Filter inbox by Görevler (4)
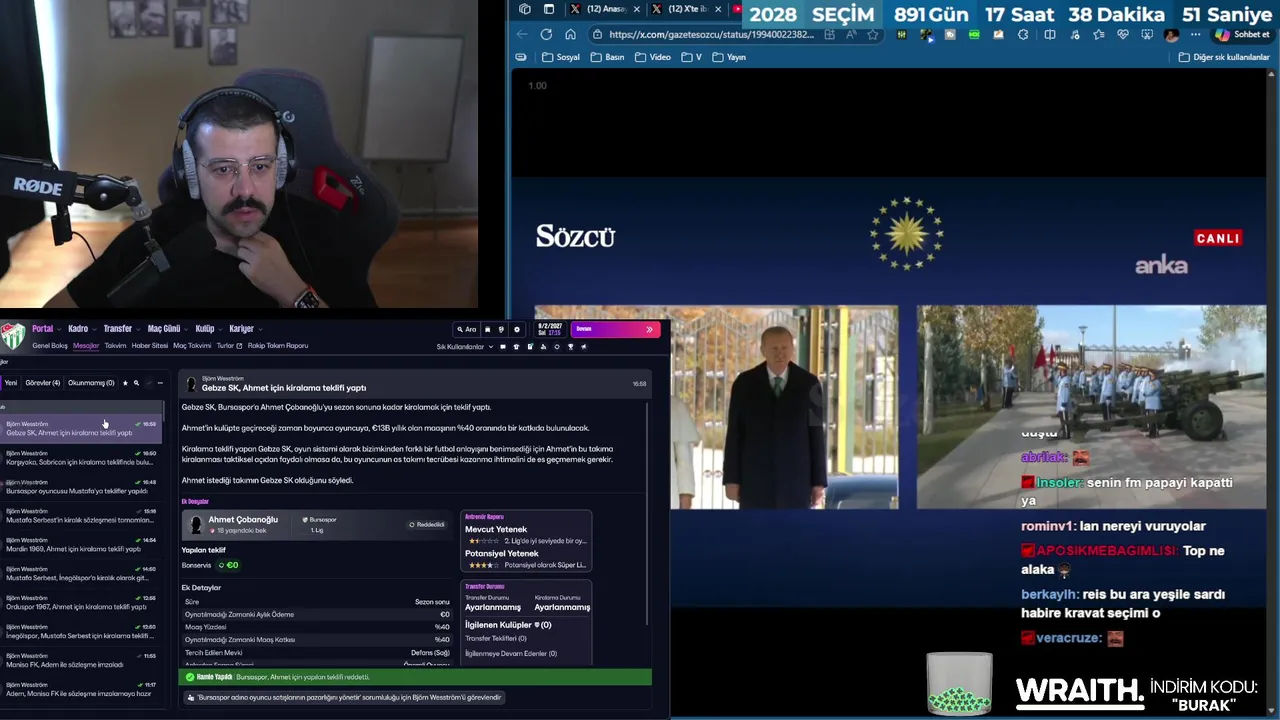Image resolution: width=1280 pixels, height=720 pixels. 42,383
